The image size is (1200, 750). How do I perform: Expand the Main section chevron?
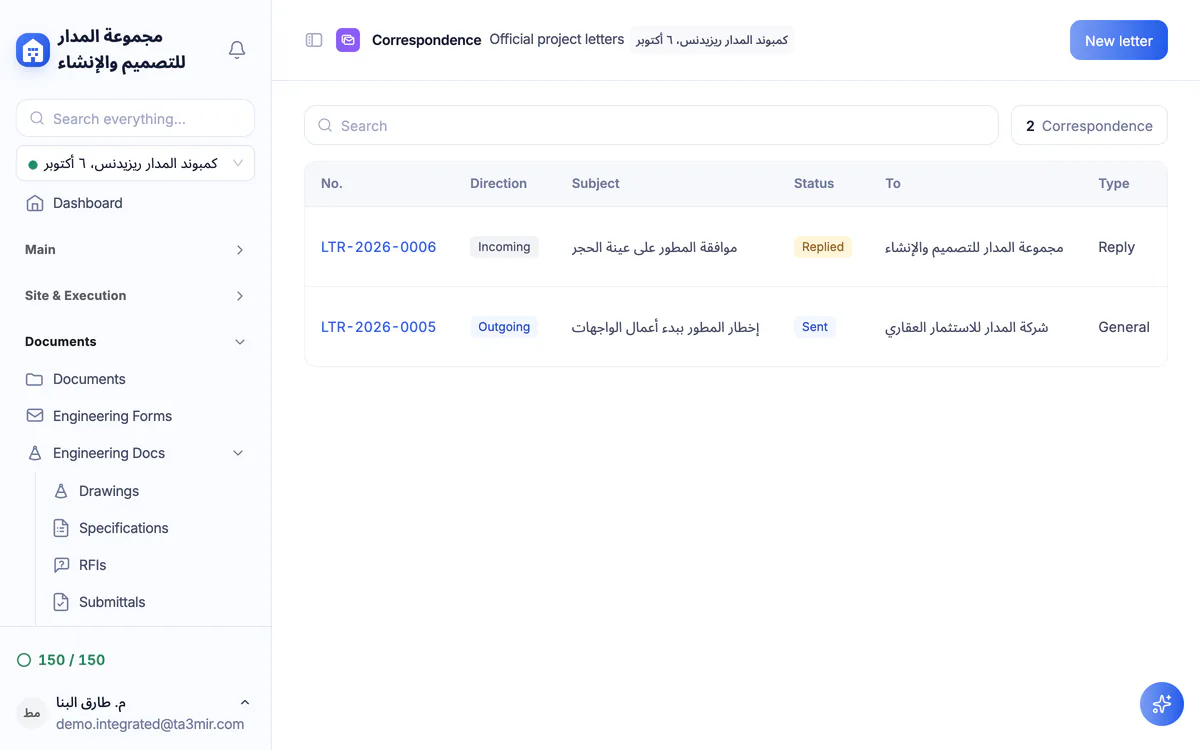tap(240, 250)
